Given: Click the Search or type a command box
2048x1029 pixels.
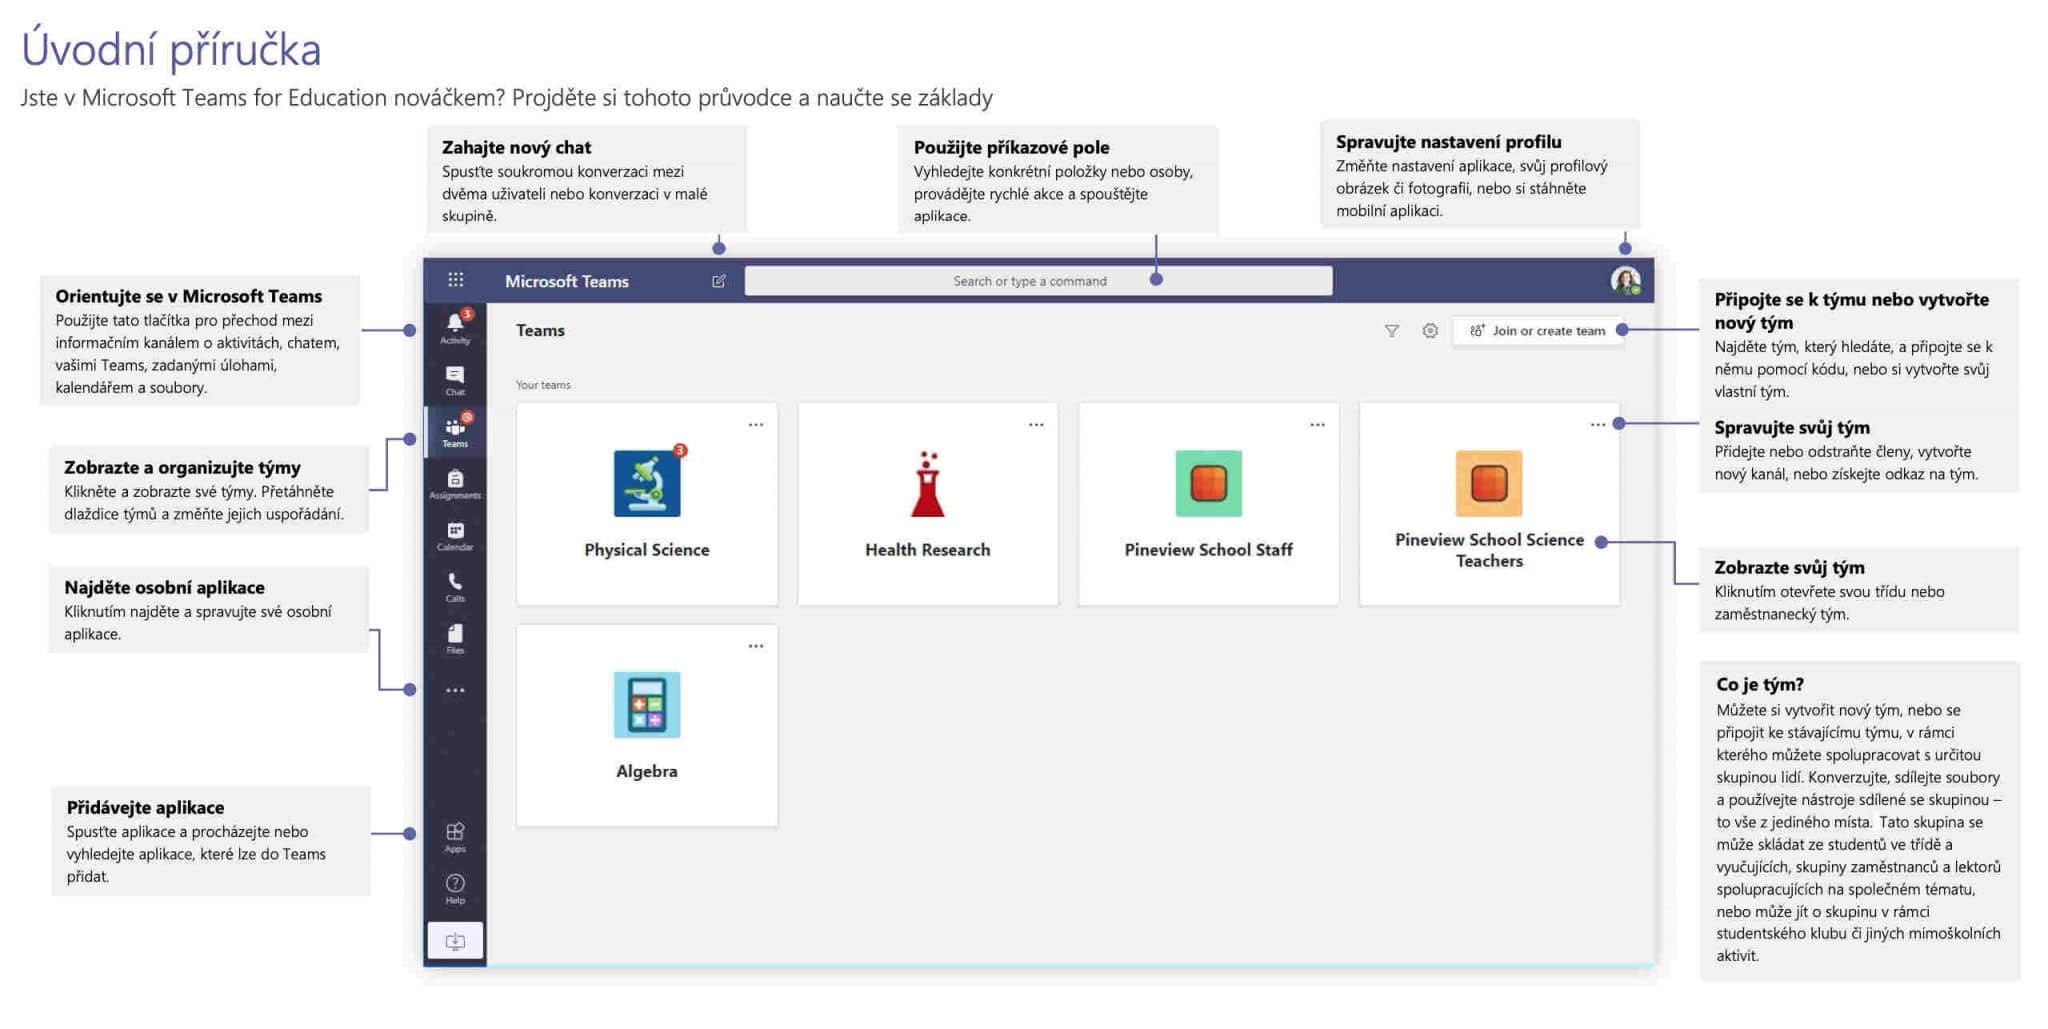Looking at the screenshot, I should tap(1038, 281).
